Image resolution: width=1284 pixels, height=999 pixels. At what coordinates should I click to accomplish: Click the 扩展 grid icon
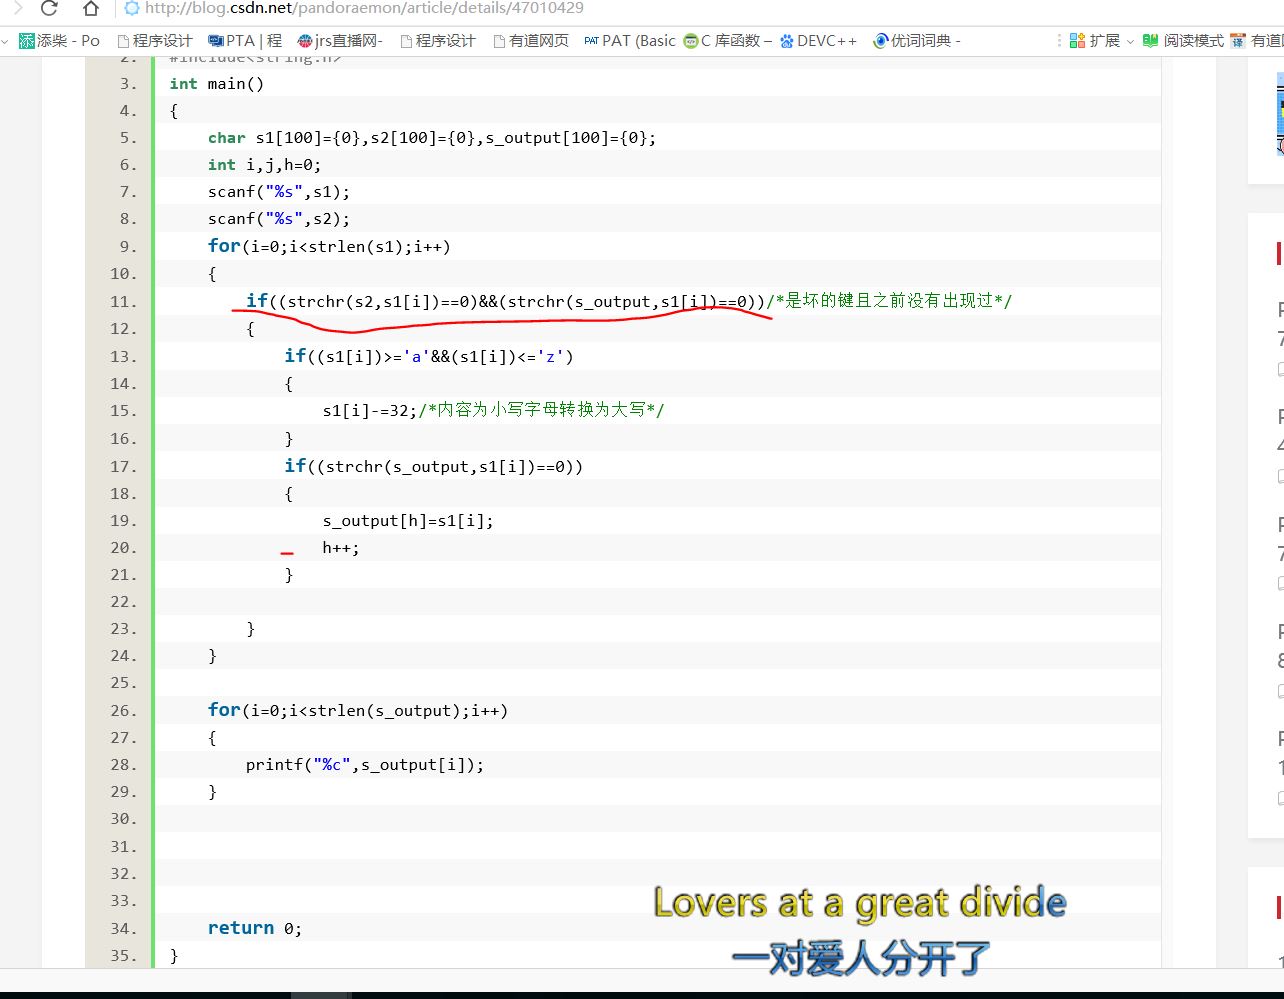coord(1077,41)
